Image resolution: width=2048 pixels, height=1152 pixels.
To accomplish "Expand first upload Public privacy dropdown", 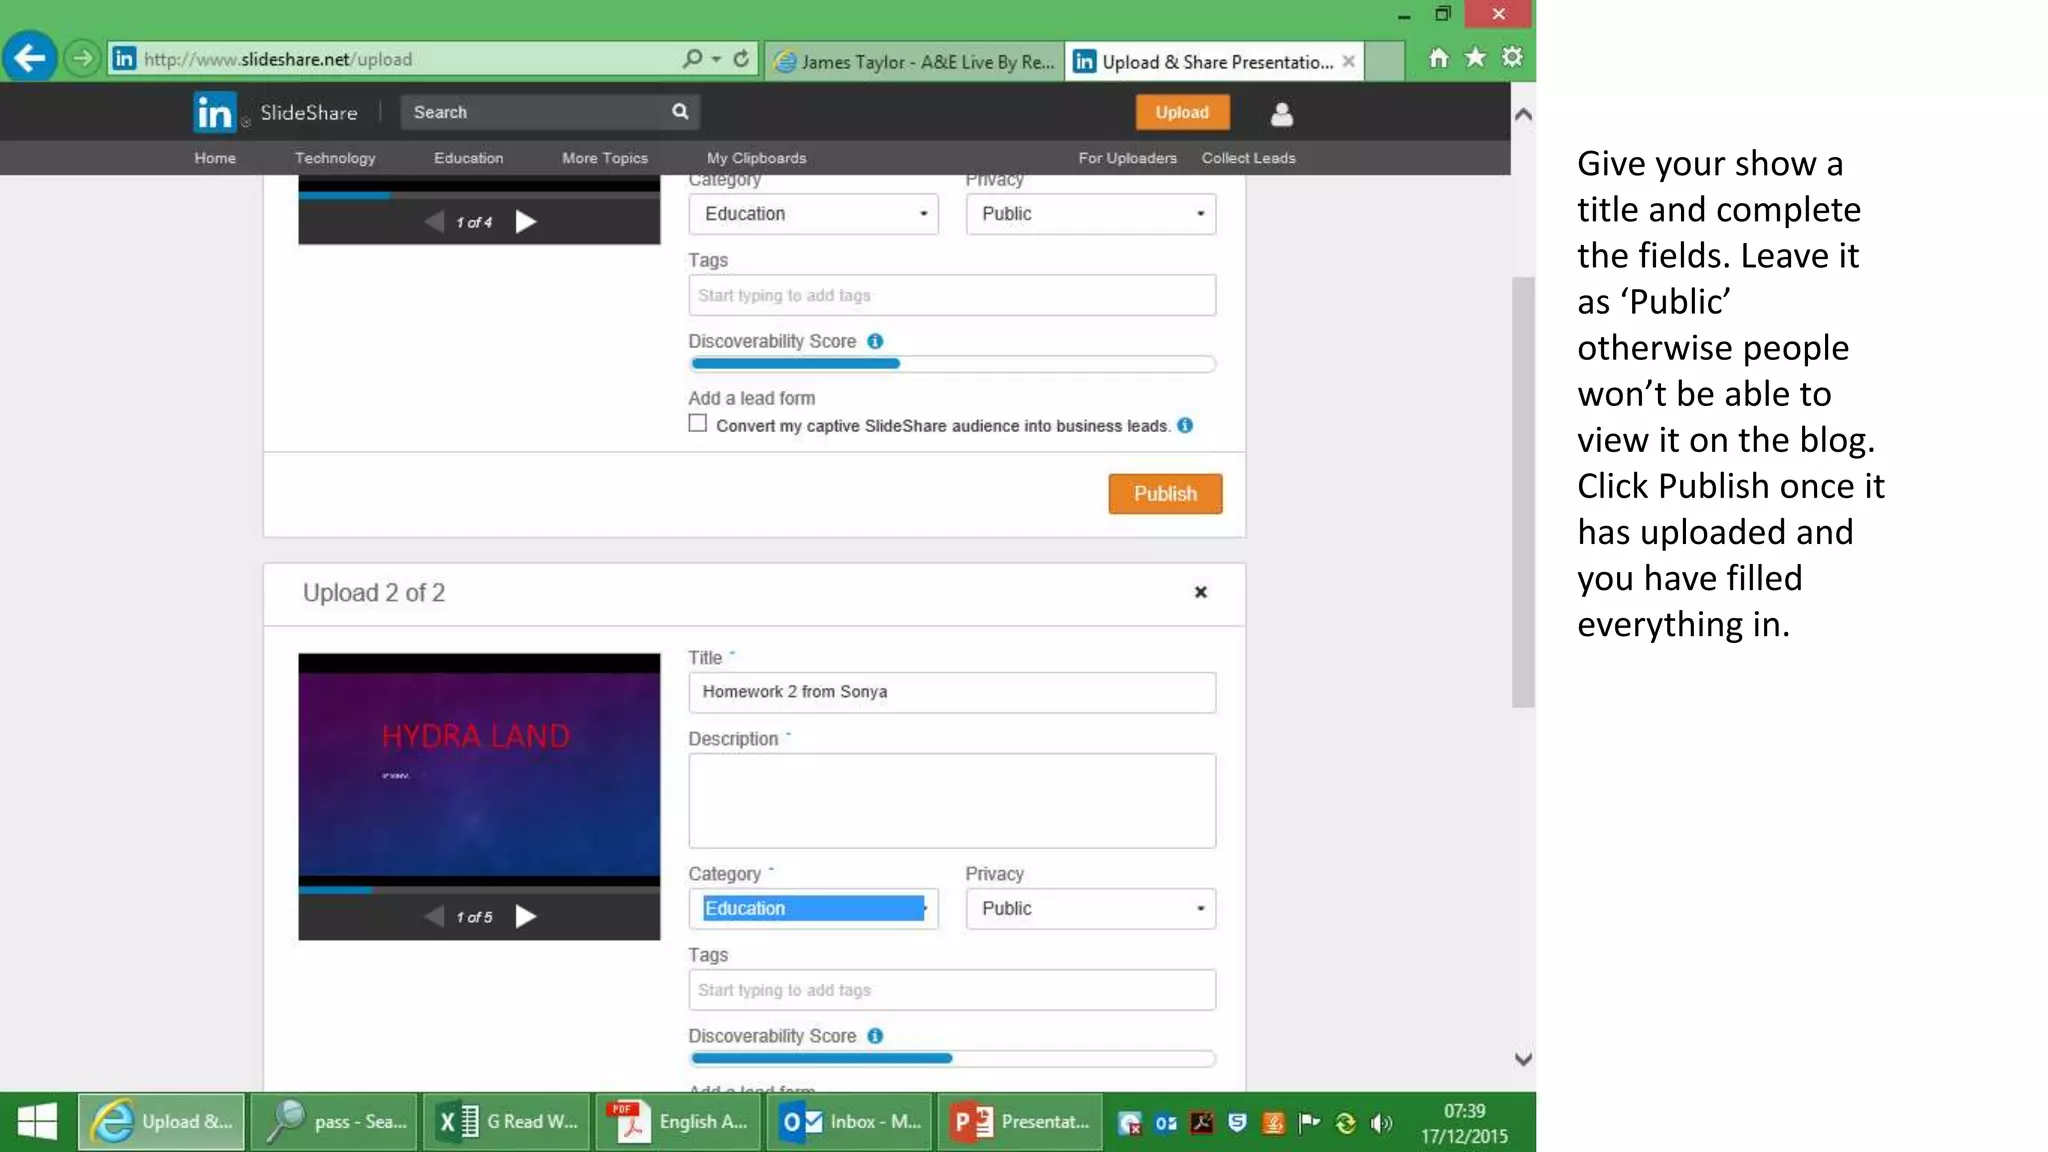I will point(1090,213).
